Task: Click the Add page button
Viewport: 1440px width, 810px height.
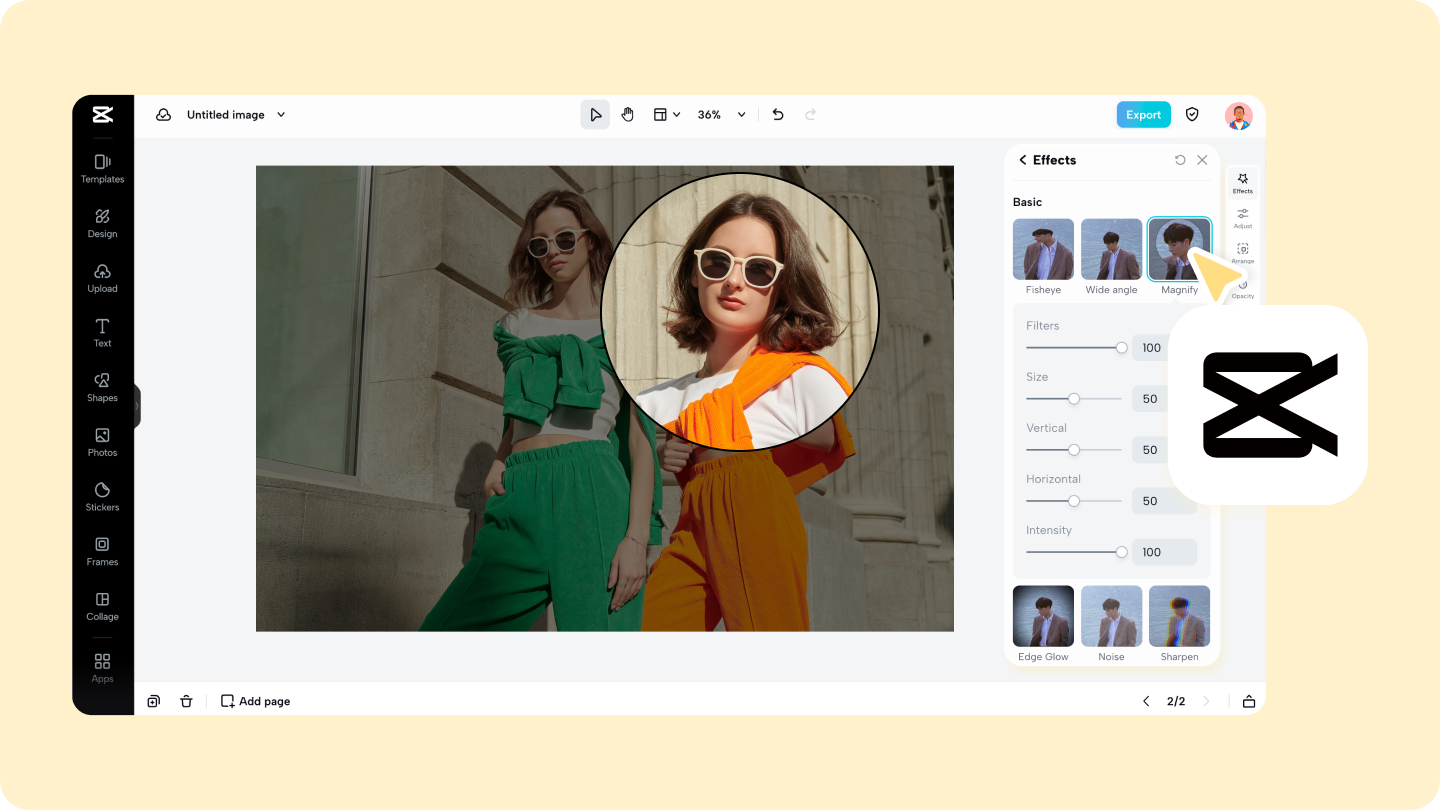Action: [256, 701]
